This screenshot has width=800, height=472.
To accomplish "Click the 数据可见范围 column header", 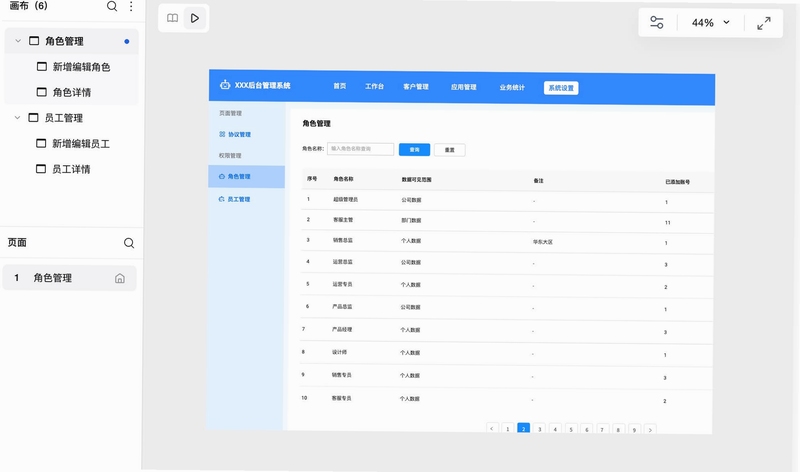I will point(416,180).
